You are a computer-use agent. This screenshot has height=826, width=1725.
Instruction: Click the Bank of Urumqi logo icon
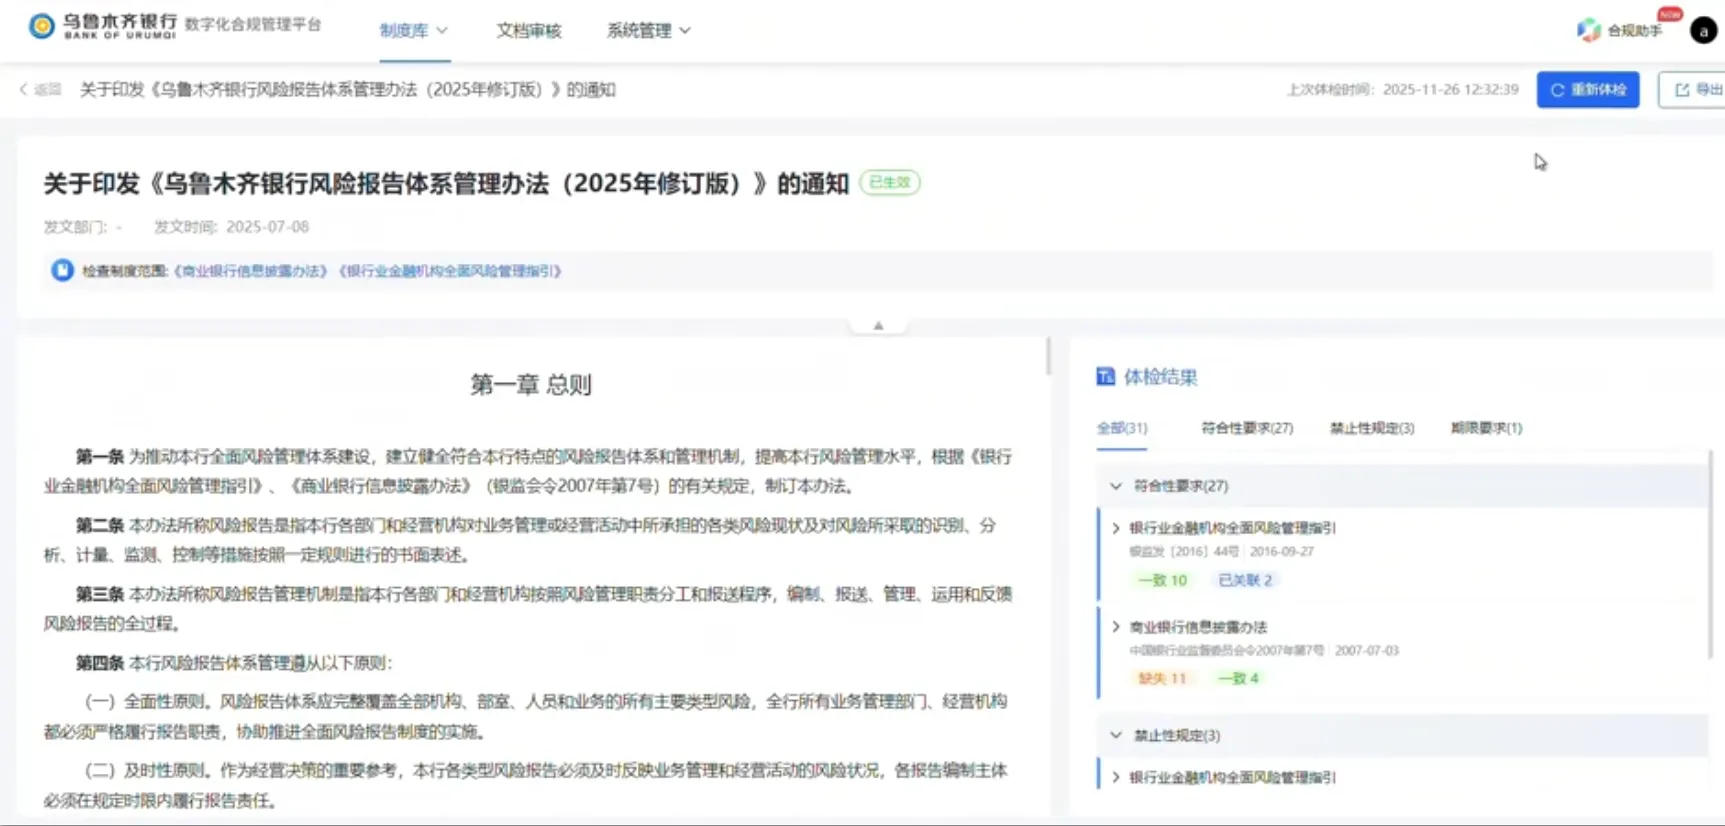pyautogui.click(x=41, y=26)
